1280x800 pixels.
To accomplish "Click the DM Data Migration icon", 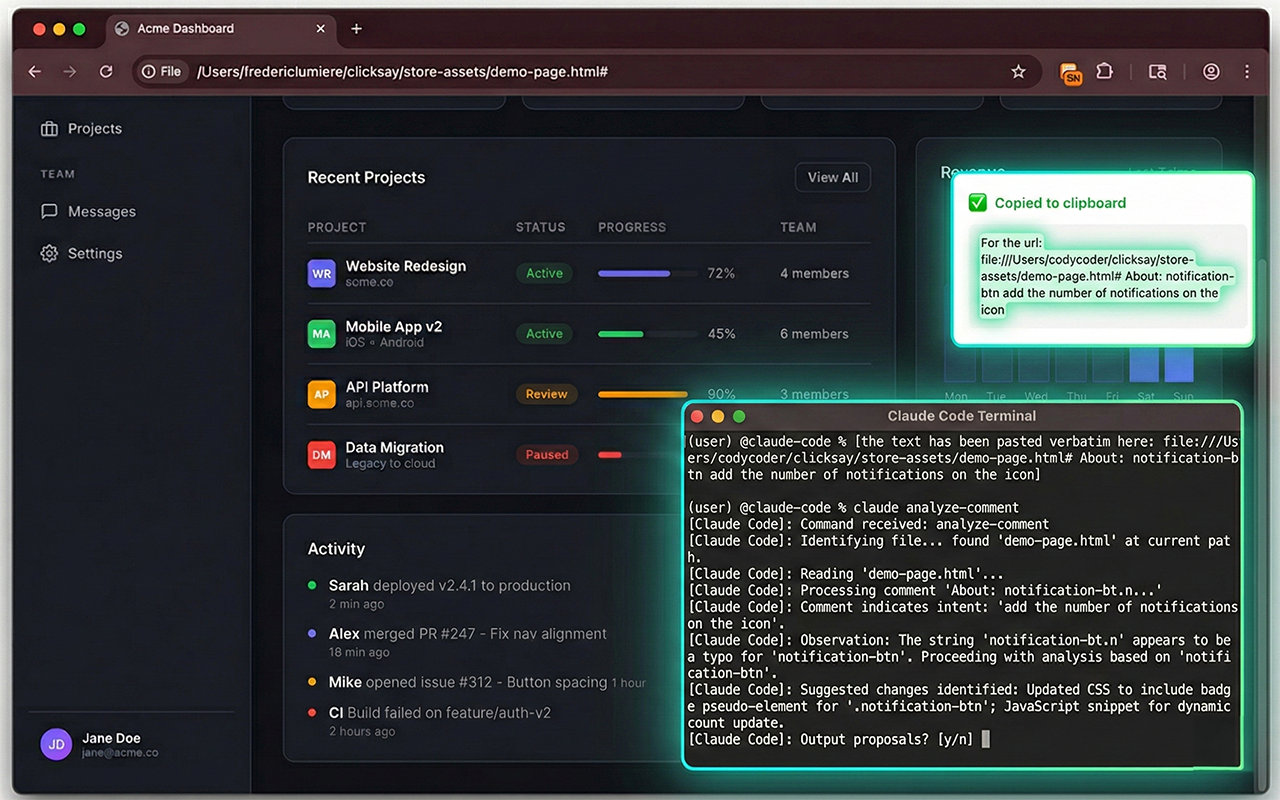I will click(x=321, y=455).
